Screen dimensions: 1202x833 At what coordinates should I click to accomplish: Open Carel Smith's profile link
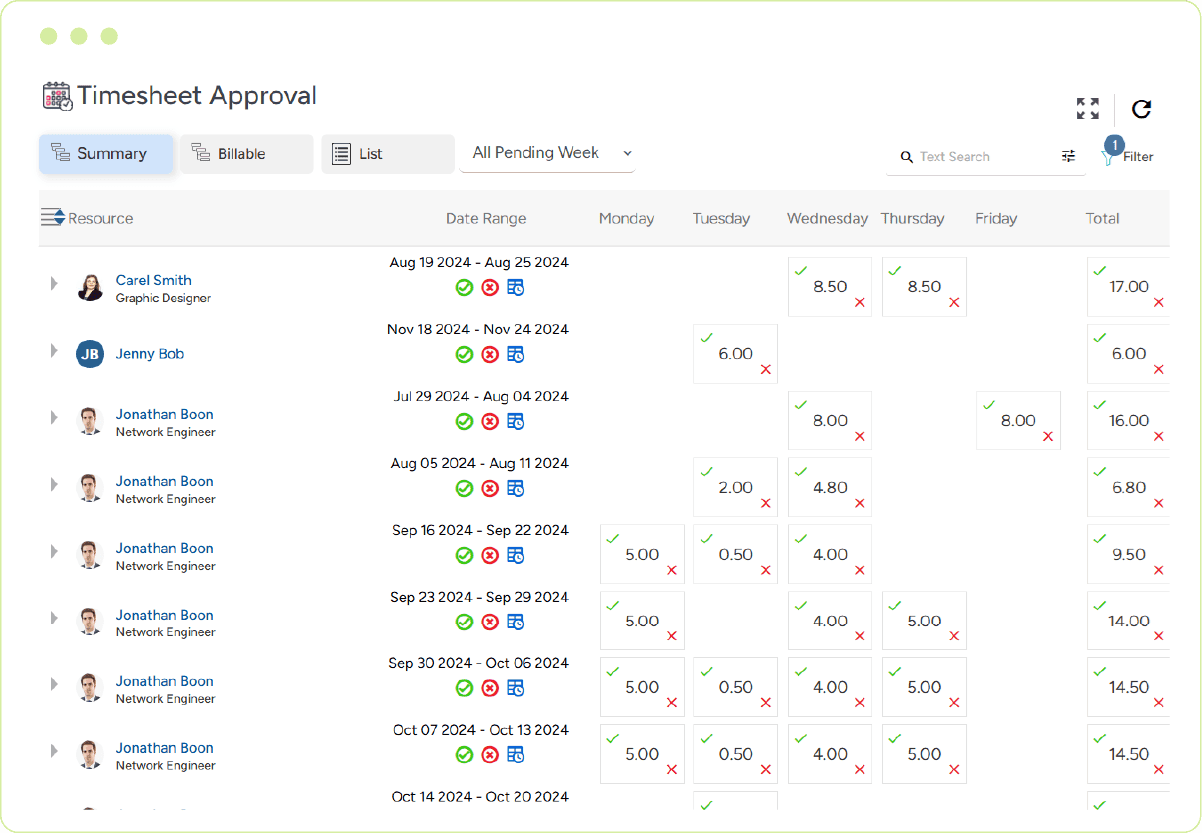point(153,280)
